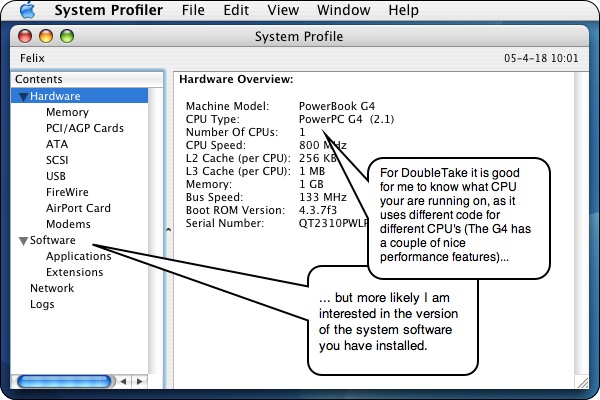Click the window resize grip
The height and width of the screenshot is (400, 600).
point(582,382)
